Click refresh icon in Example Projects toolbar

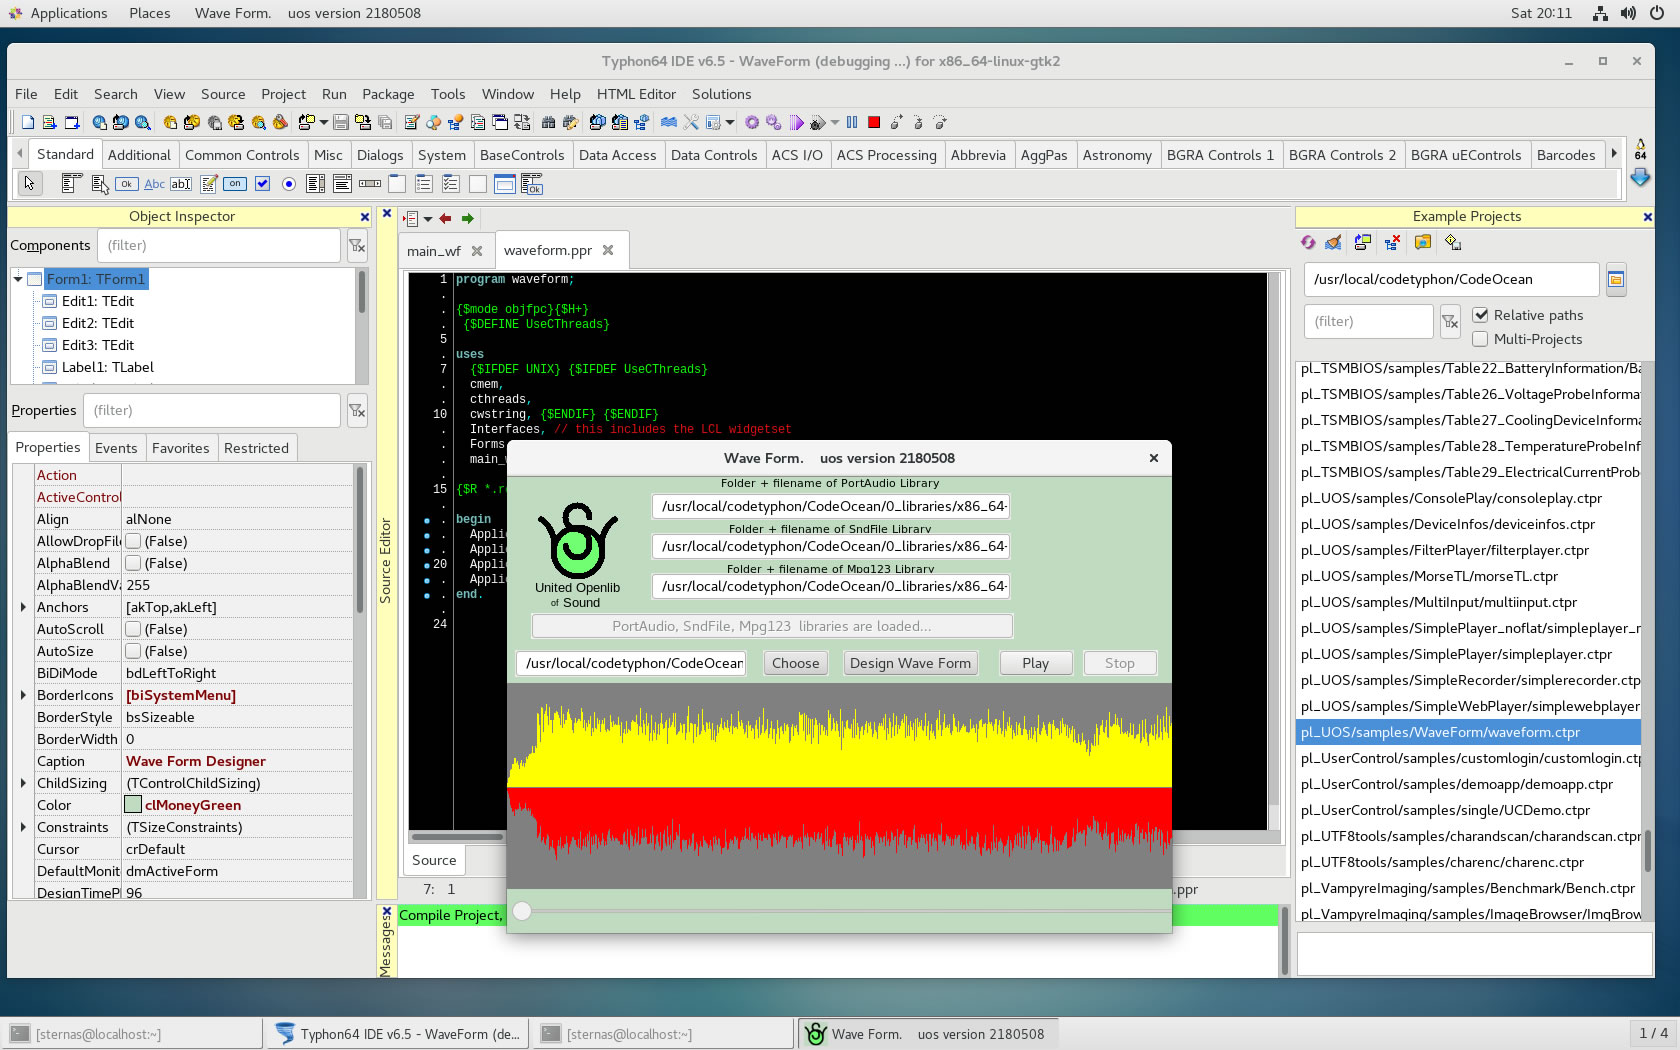click(x=1308, y=242)
